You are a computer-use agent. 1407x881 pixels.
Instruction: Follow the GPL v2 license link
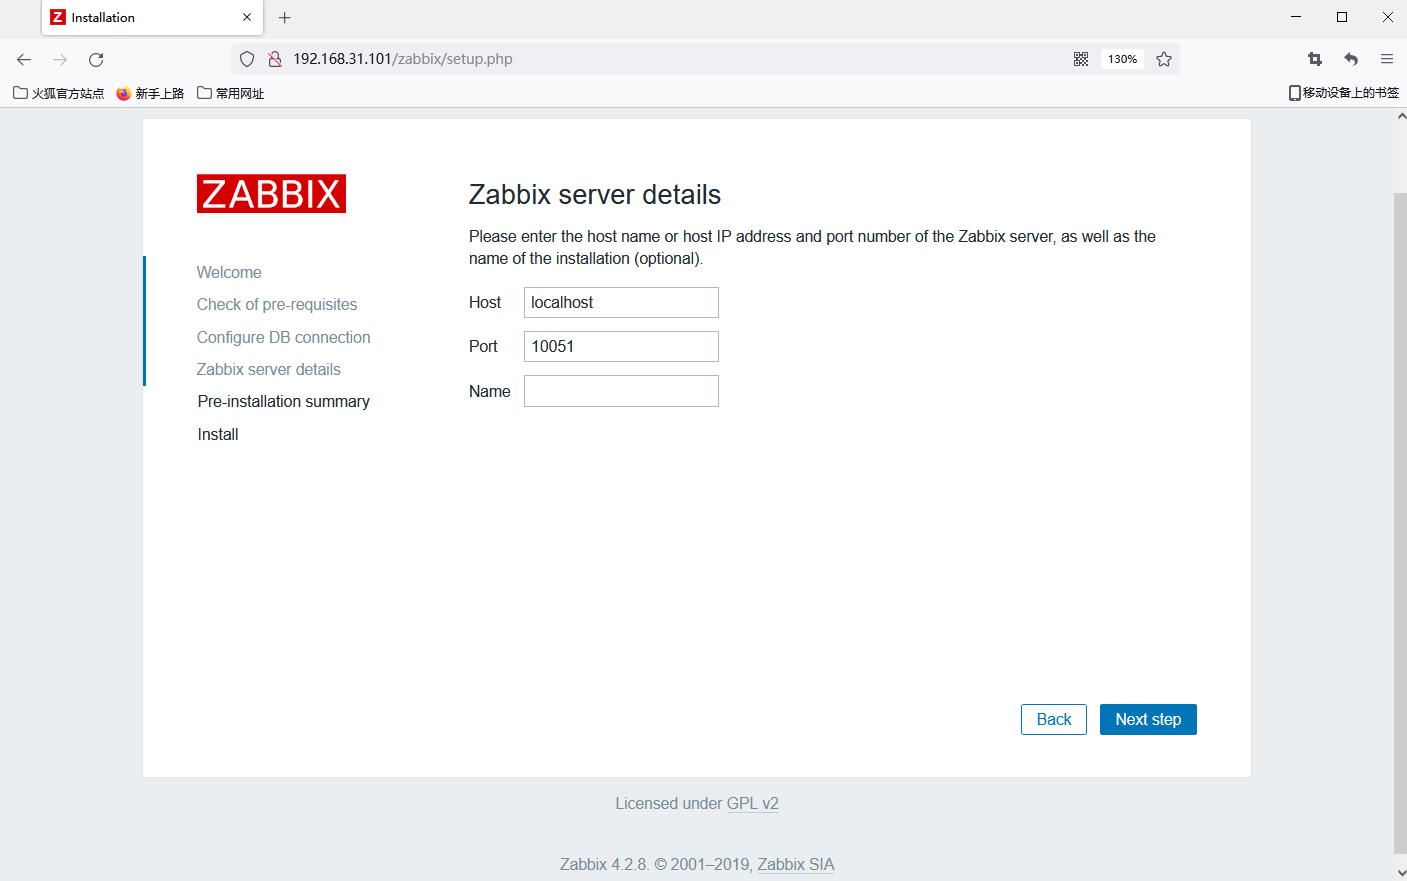753,803
